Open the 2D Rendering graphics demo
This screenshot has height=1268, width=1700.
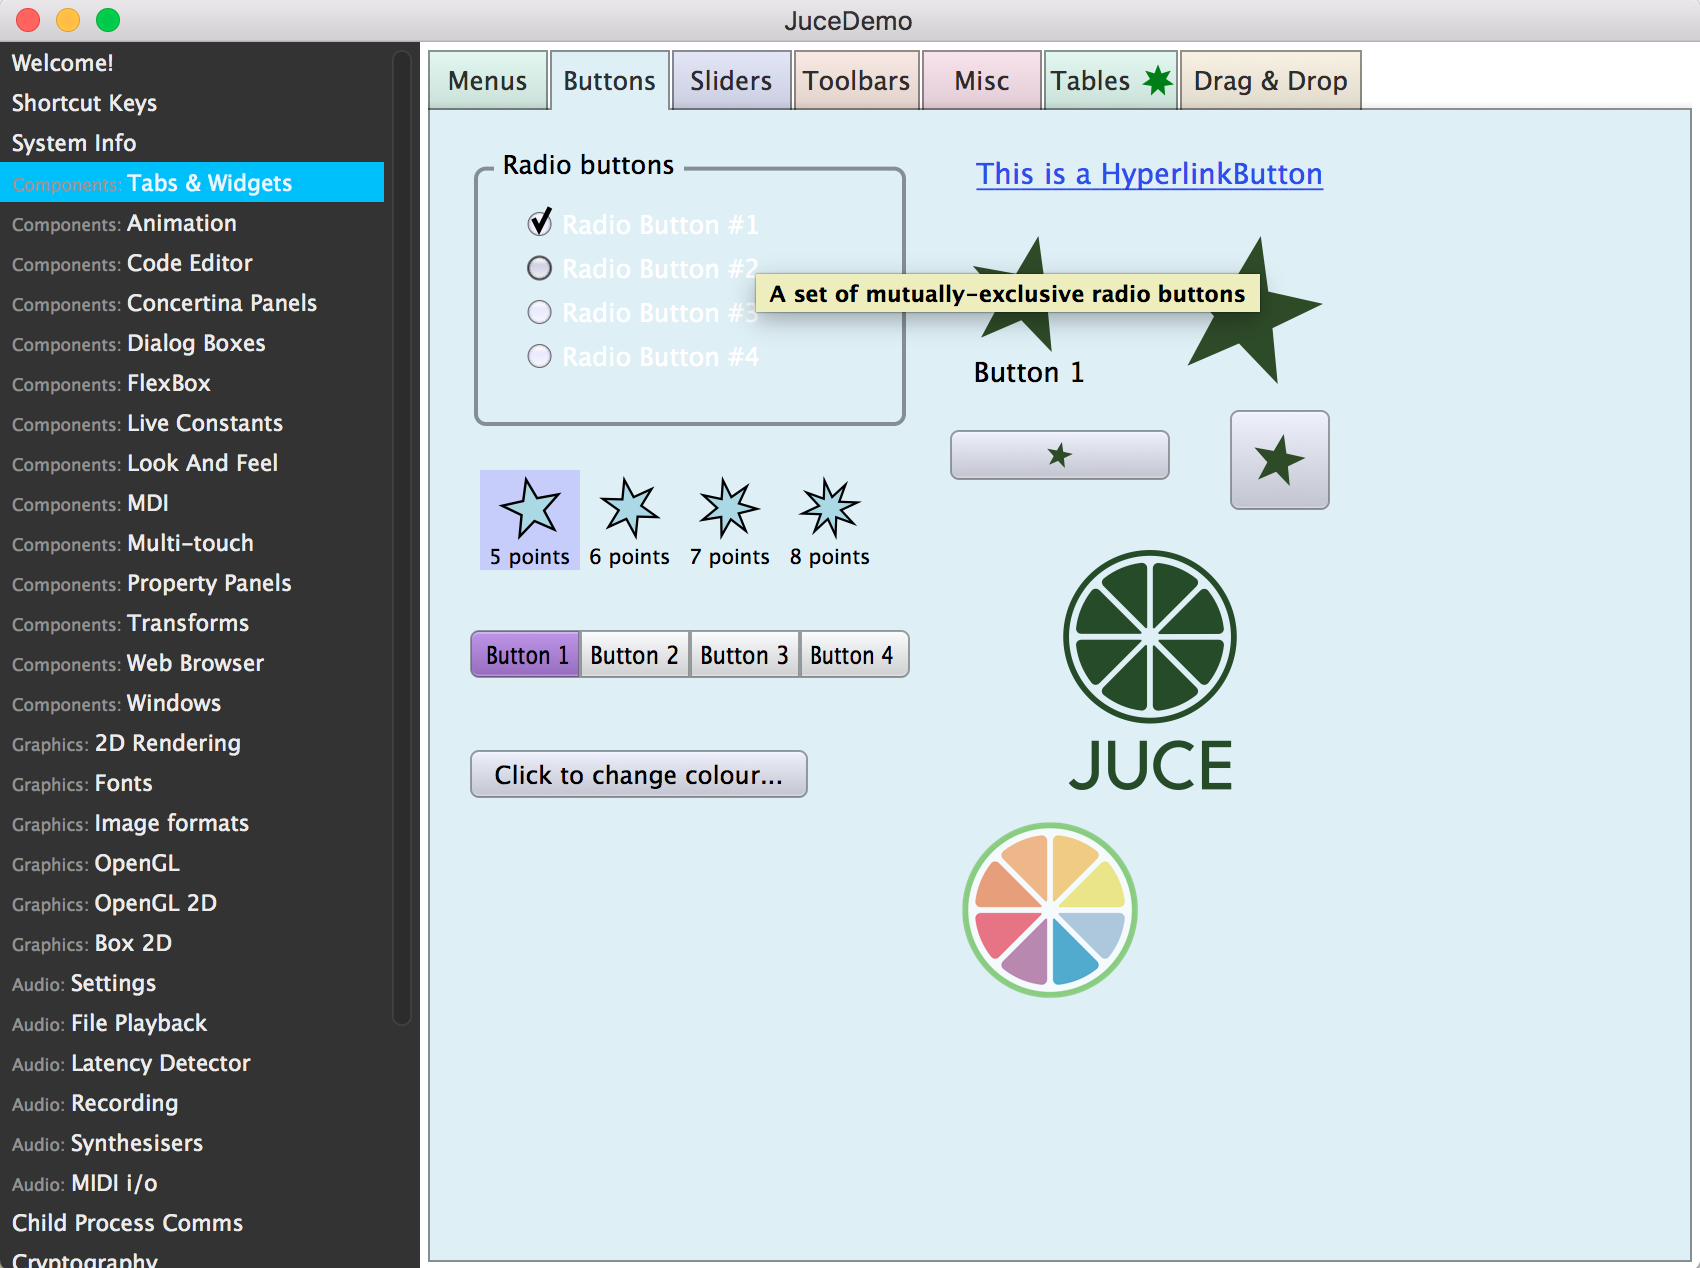(192, 743)
